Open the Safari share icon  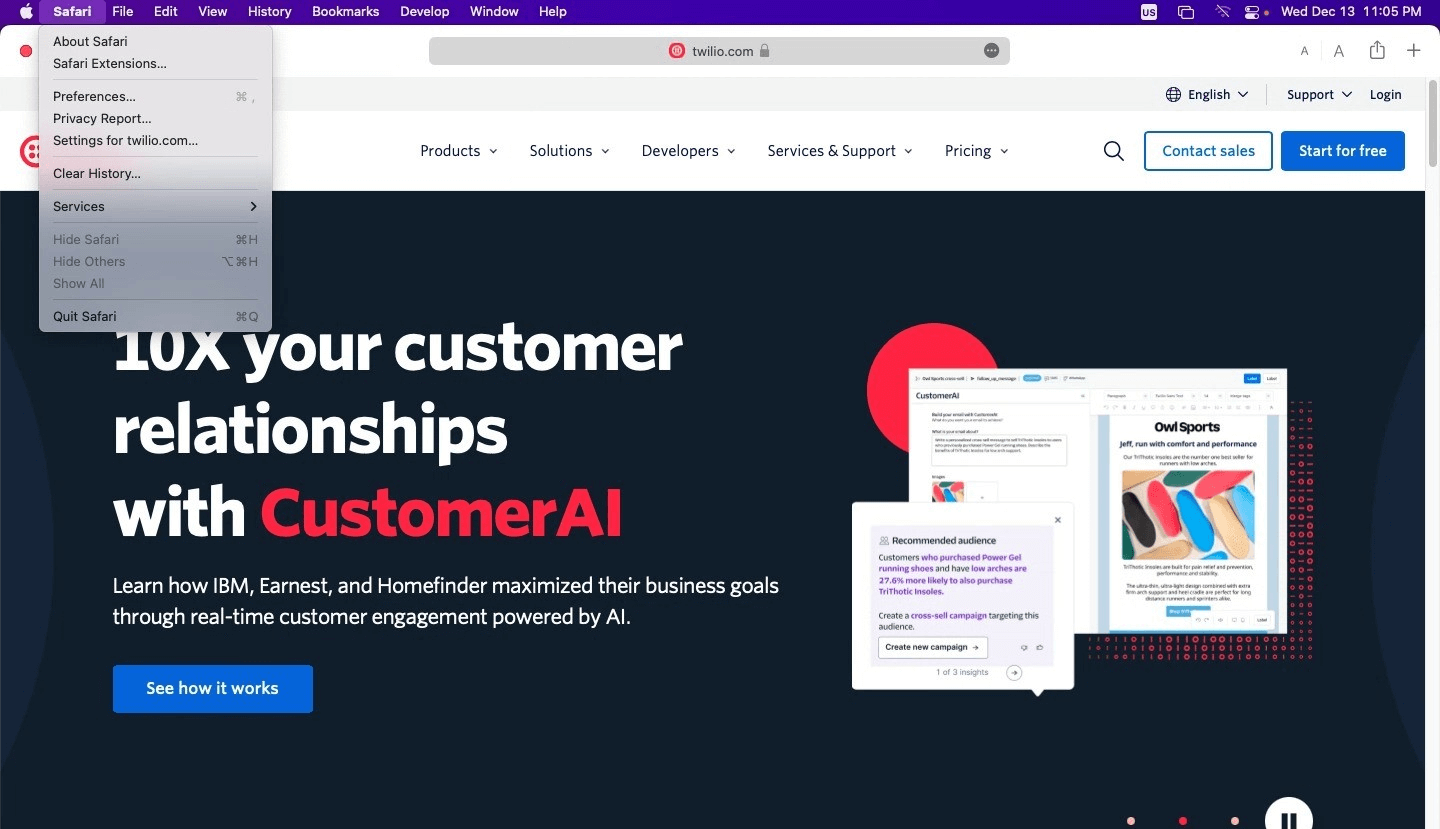[1377, 50]
